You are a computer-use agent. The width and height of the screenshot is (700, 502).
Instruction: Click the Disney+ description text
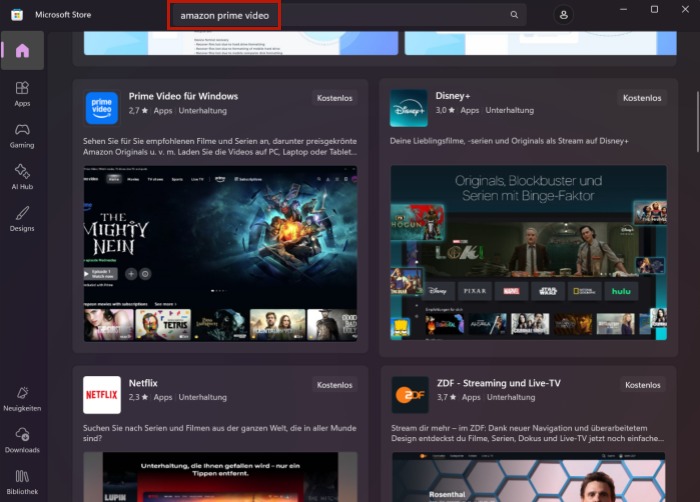point(509,141)
